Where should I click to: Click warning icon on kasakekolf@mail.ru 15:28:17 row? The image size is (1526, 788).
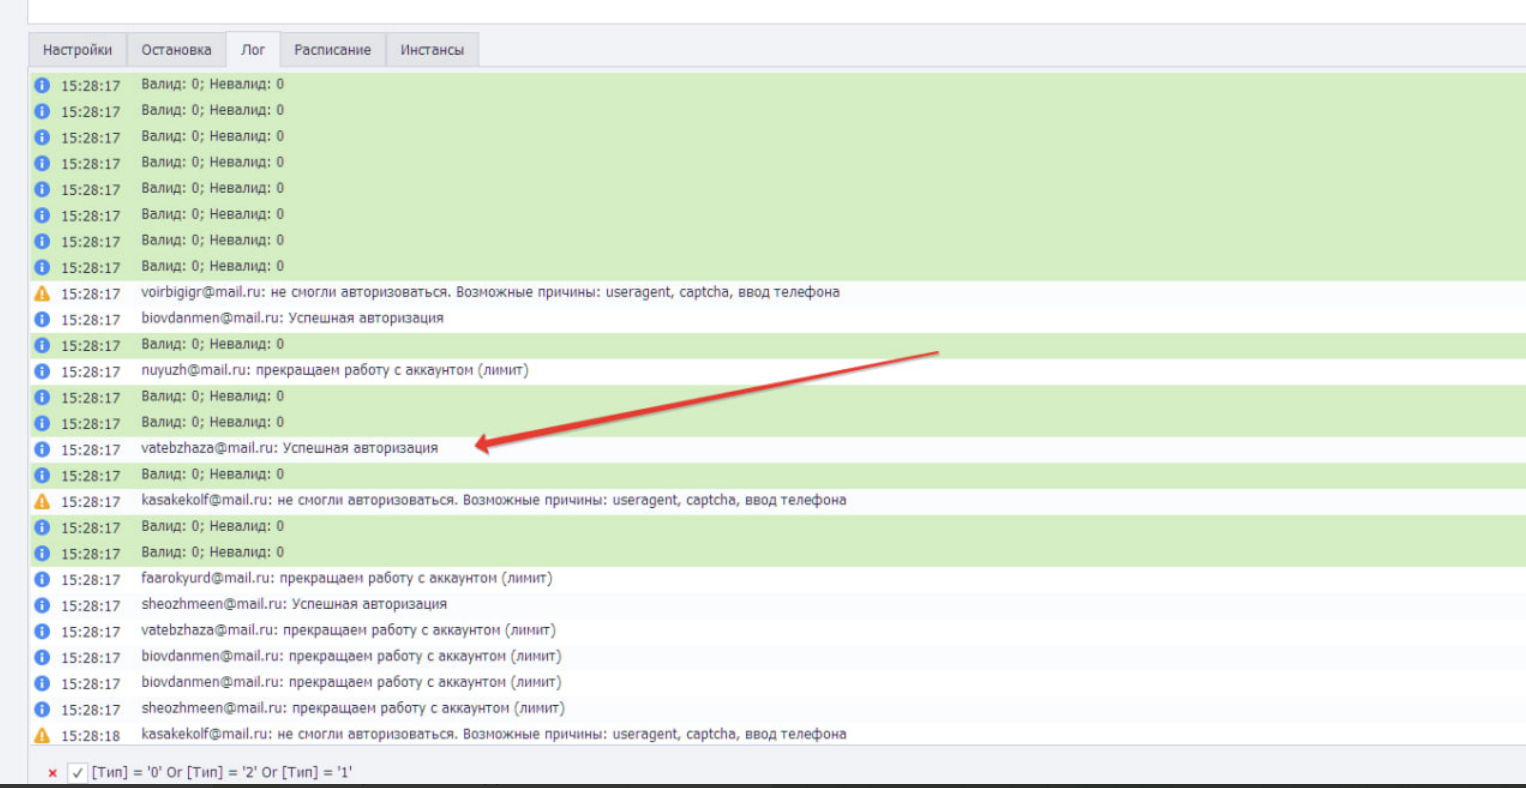42,501
